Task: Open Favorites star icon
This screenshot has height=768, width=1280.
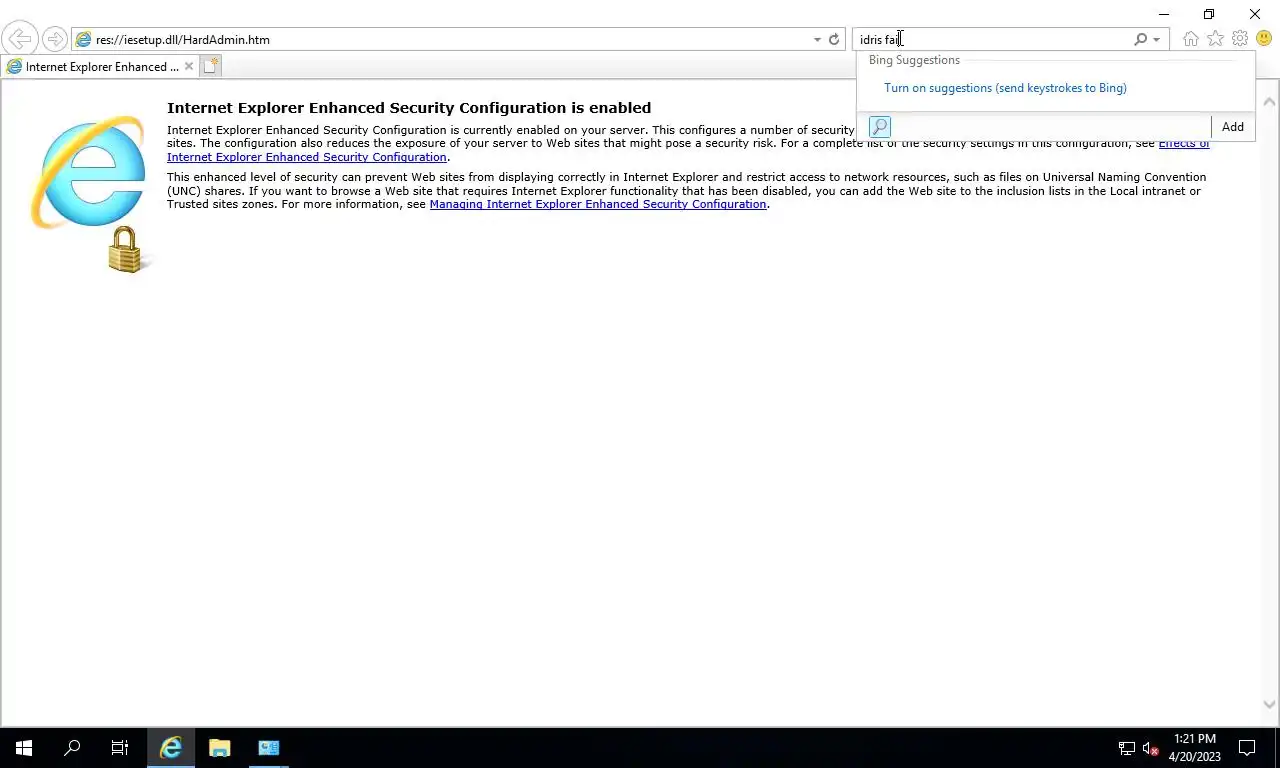Action: tap(1215, 39)
